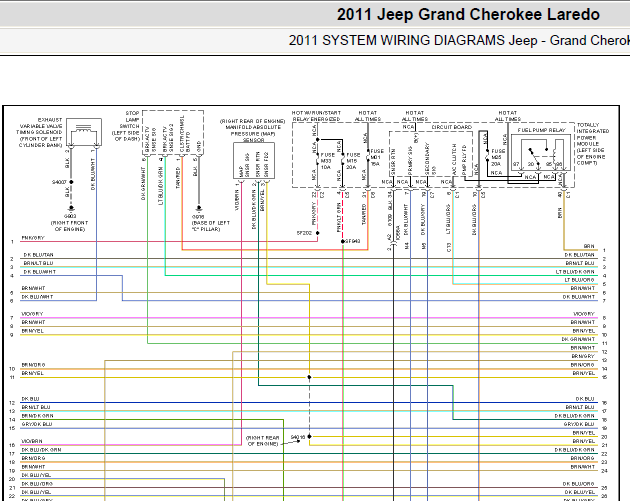Click the S4007 splice dot
Viewport: 630px width, 501px height.
(x=70, y=181)
